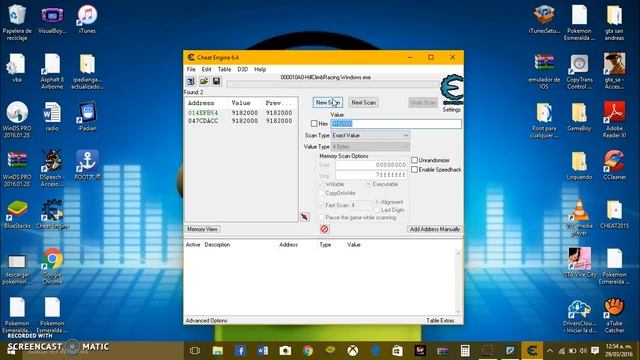640x360 pixels.
Task: Select the Alignment radio button
Action: coord(377,202)
